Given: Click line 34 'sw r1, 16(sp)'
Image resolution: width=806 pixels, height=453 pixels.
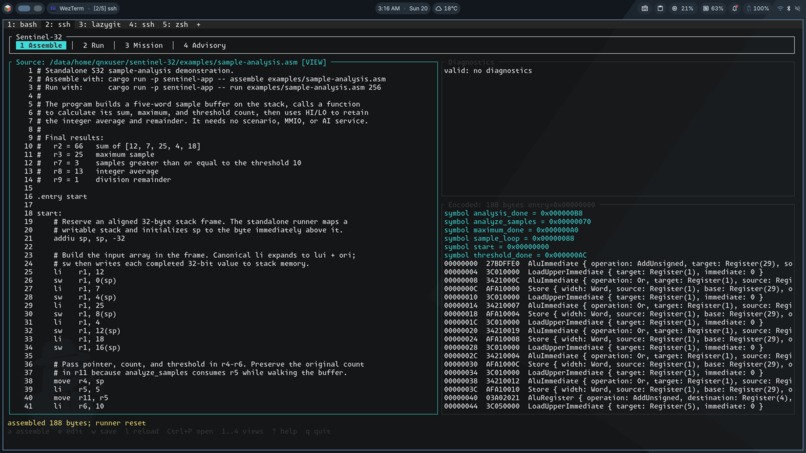Looking at the screenshot, I should tap(87, 347).
